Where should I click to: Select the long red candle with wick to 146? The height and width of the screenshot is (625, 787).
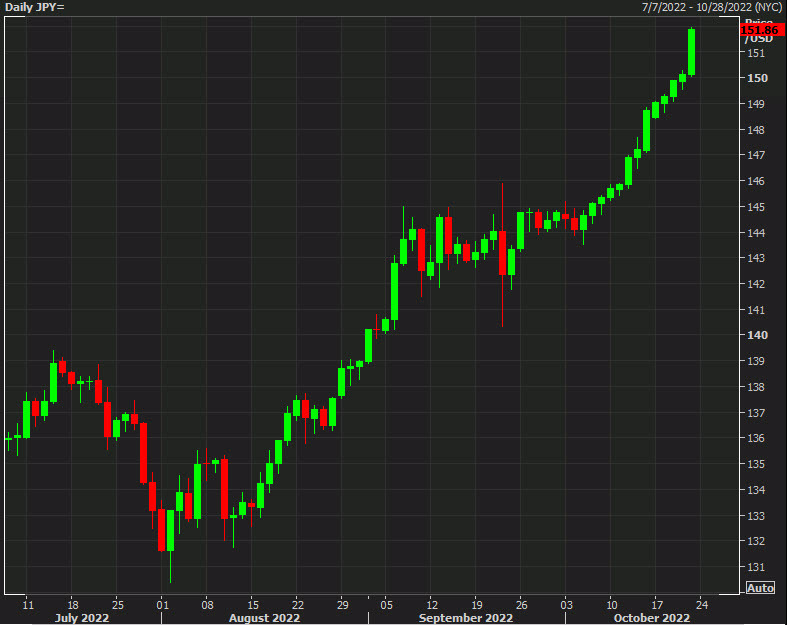pos(502,253)
